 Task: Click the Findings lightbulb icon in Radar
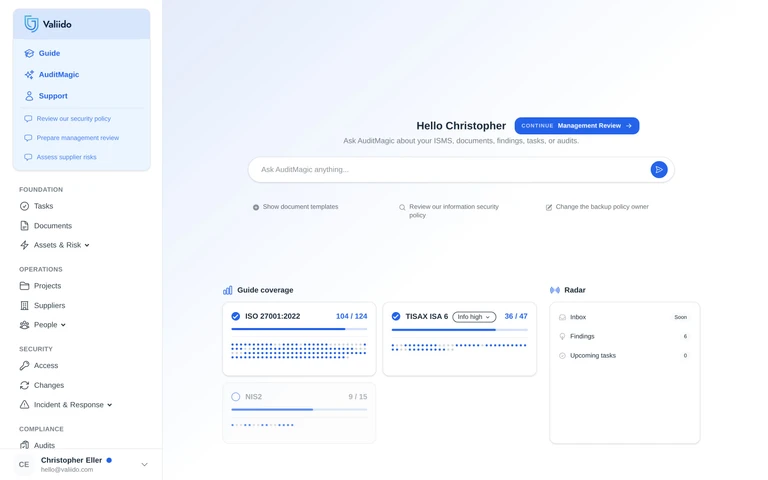(x=562, y=336)
